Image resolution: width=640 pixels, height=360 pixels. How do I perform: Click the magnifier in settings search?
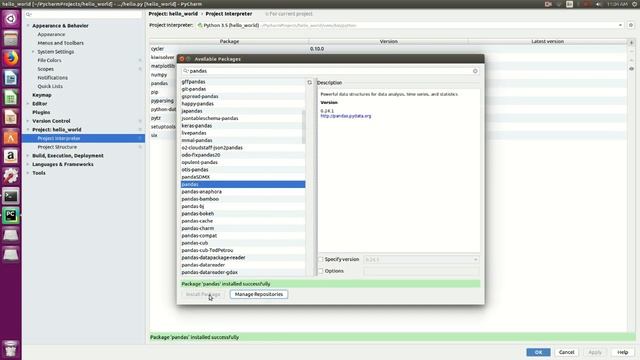[28, 14]
